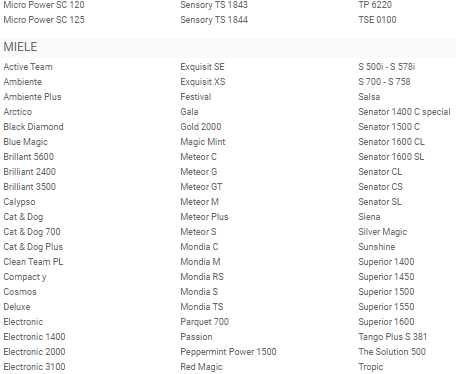Screen dimensions: 456x374
Task: Click The Solution 500 link
Action: [x=392, y=352]
